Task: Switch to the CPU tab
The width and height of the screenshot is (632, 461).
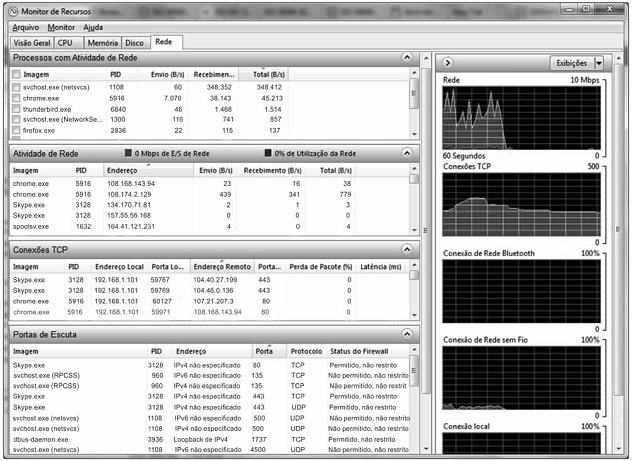Action: tap(65, 43)
